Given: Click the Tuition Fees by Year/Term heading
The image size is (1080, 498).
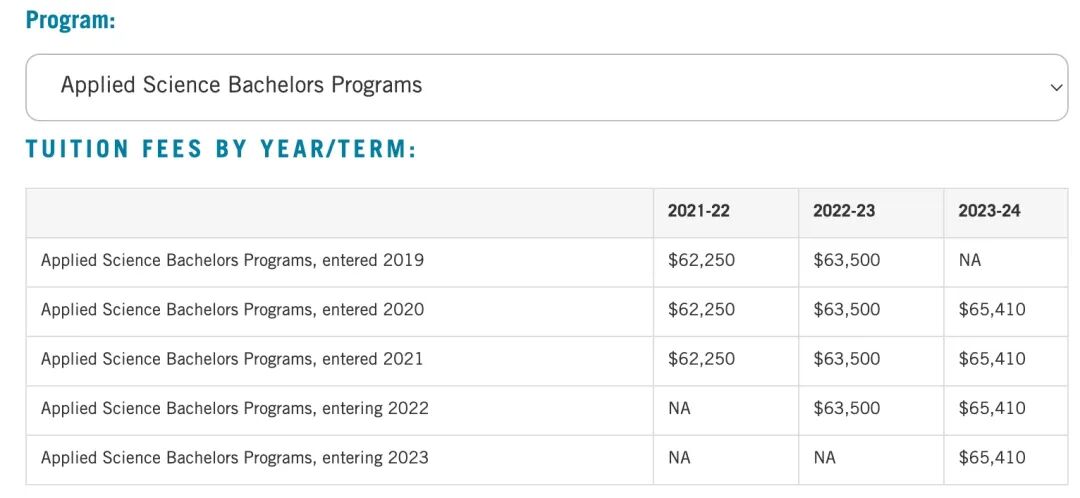Looking at the screenshot, I should tap(221, 150).
